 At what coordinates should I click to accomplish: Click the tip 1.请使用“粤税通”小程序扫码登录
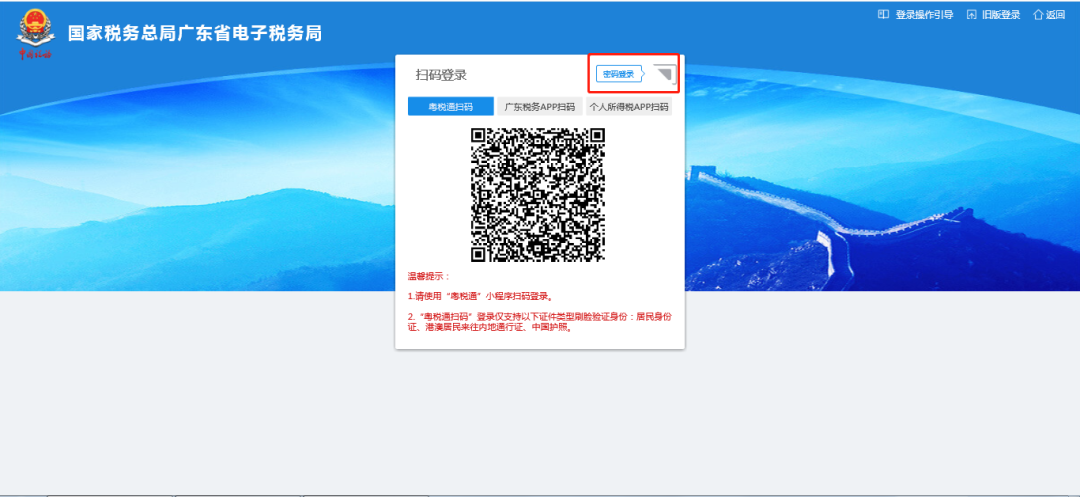481,297
